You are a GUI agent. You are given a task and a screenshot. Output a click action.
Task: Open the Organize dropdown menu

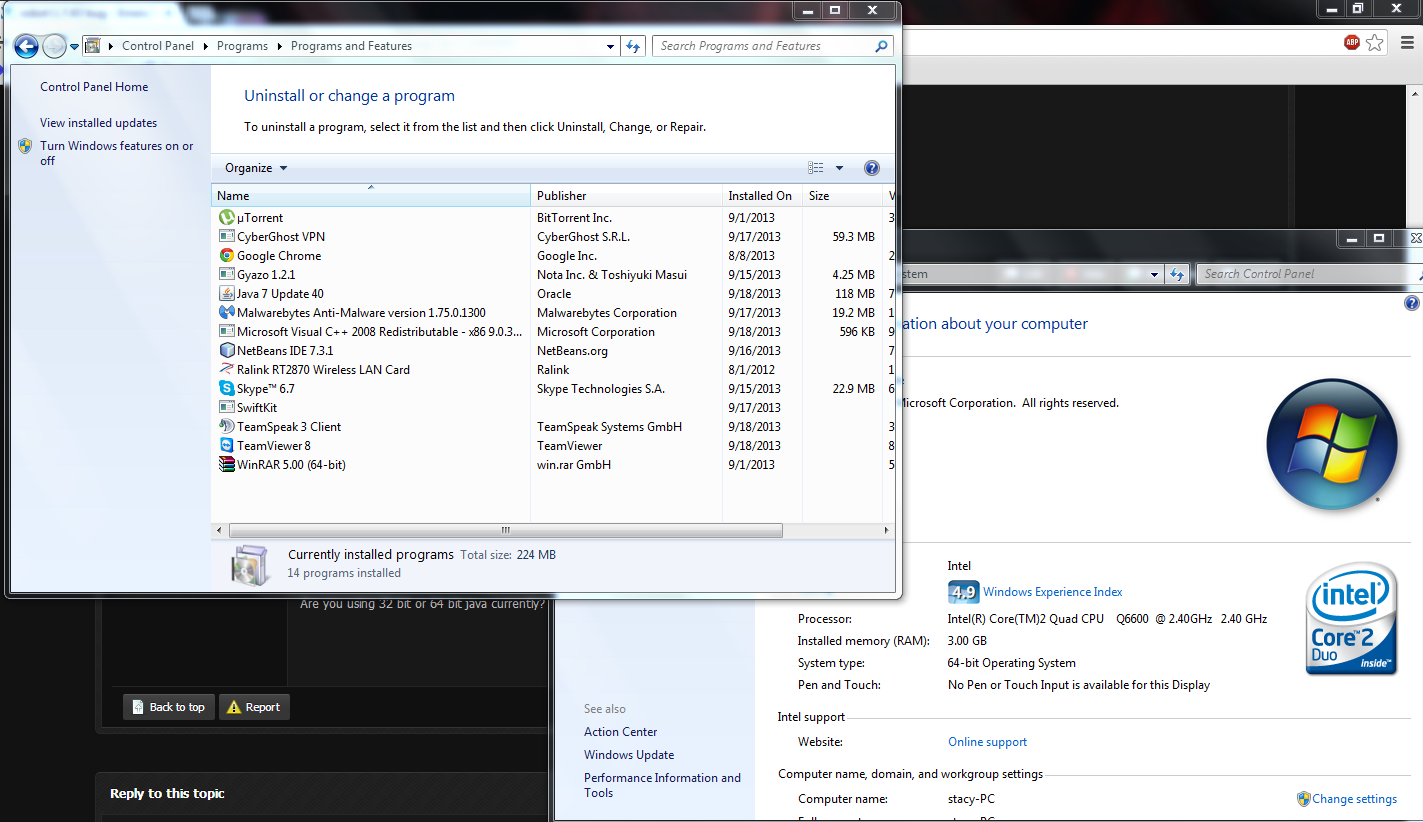coord(256,168)
